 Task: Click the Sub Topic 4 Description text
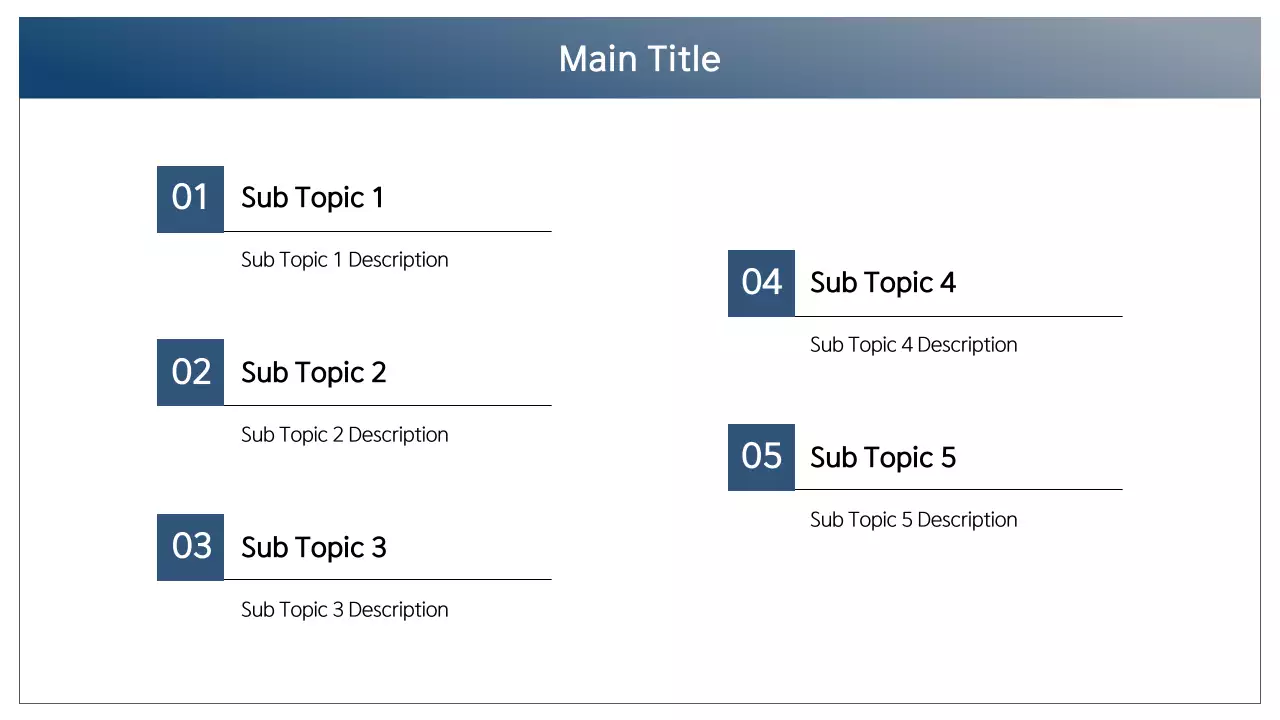click(x=913, y=345)
